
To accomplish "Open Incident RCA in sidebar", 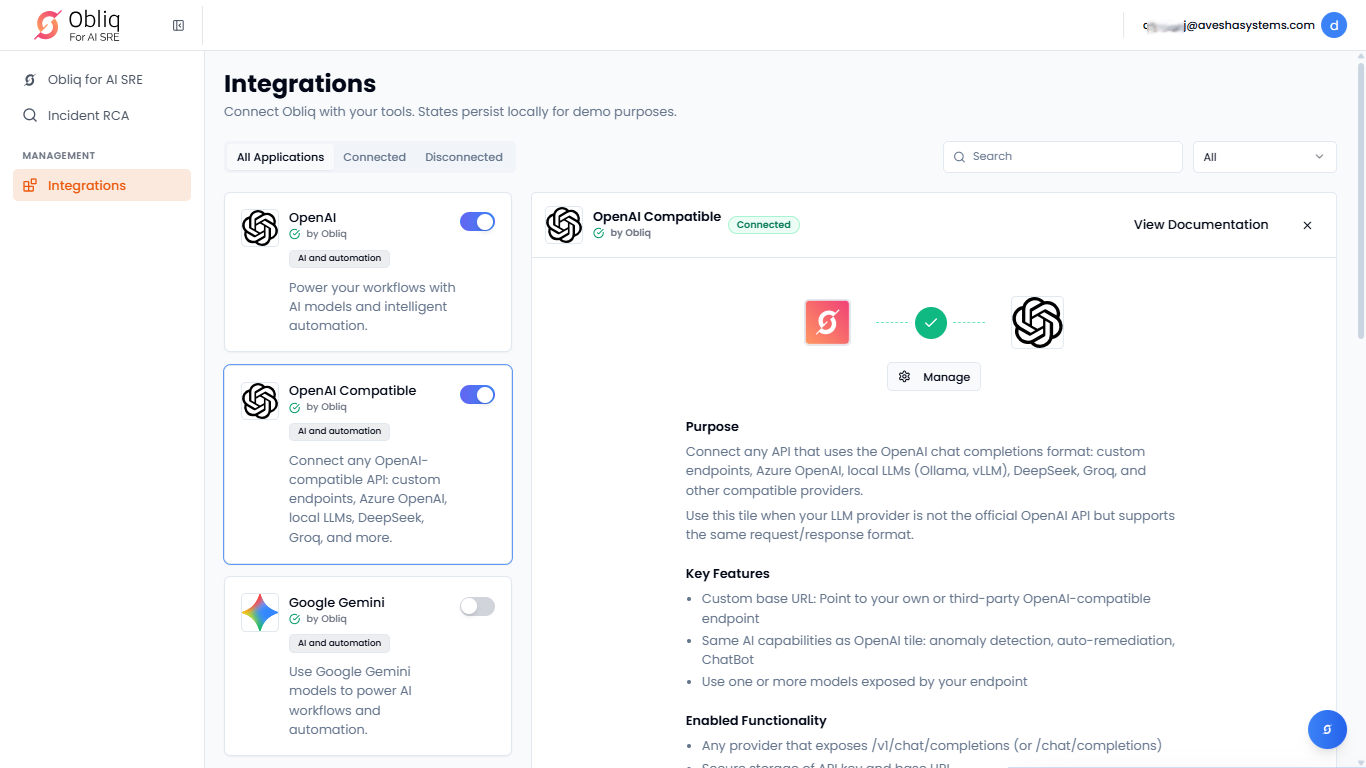I will (88, 115).
